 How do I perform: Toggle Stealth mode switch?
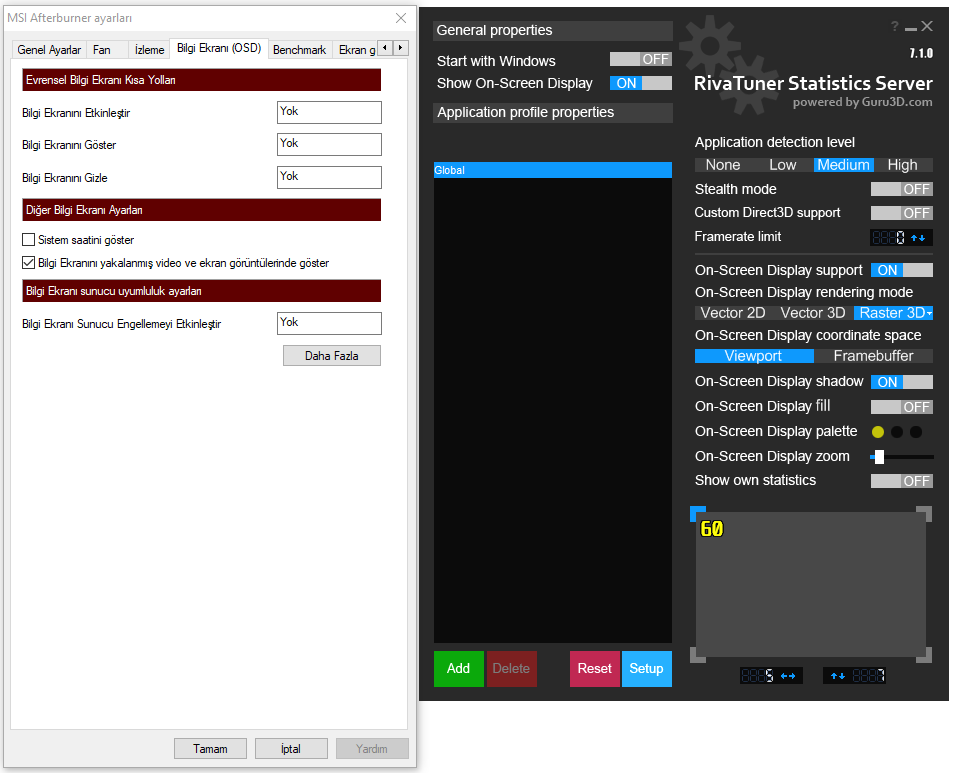coord(901,189)
